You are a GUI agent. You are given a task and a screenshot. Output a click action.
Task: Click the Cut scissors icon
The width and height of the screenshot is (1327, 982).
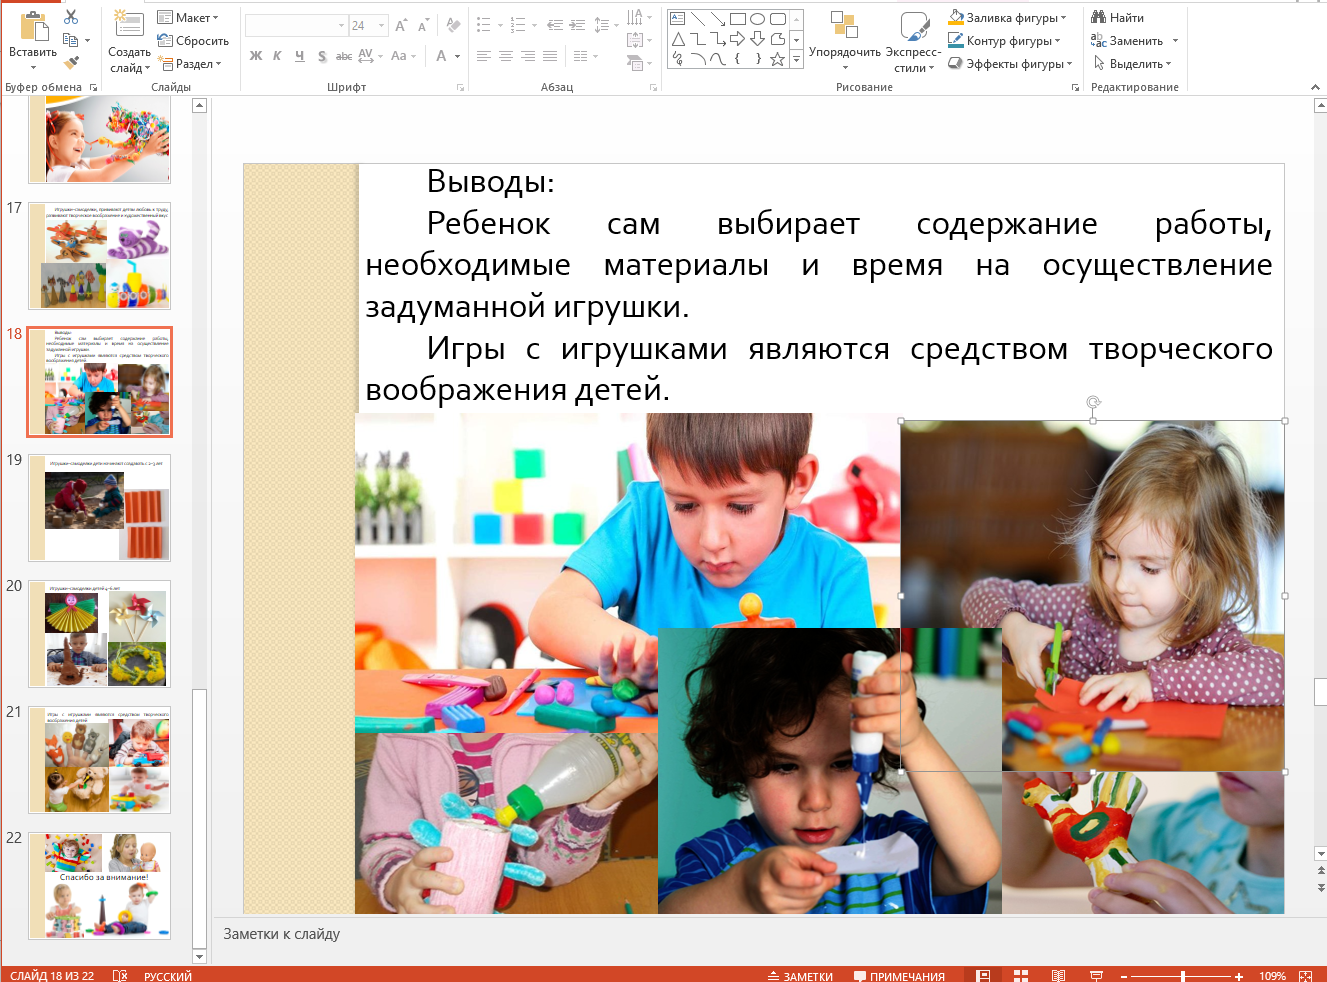coord(71,17)
